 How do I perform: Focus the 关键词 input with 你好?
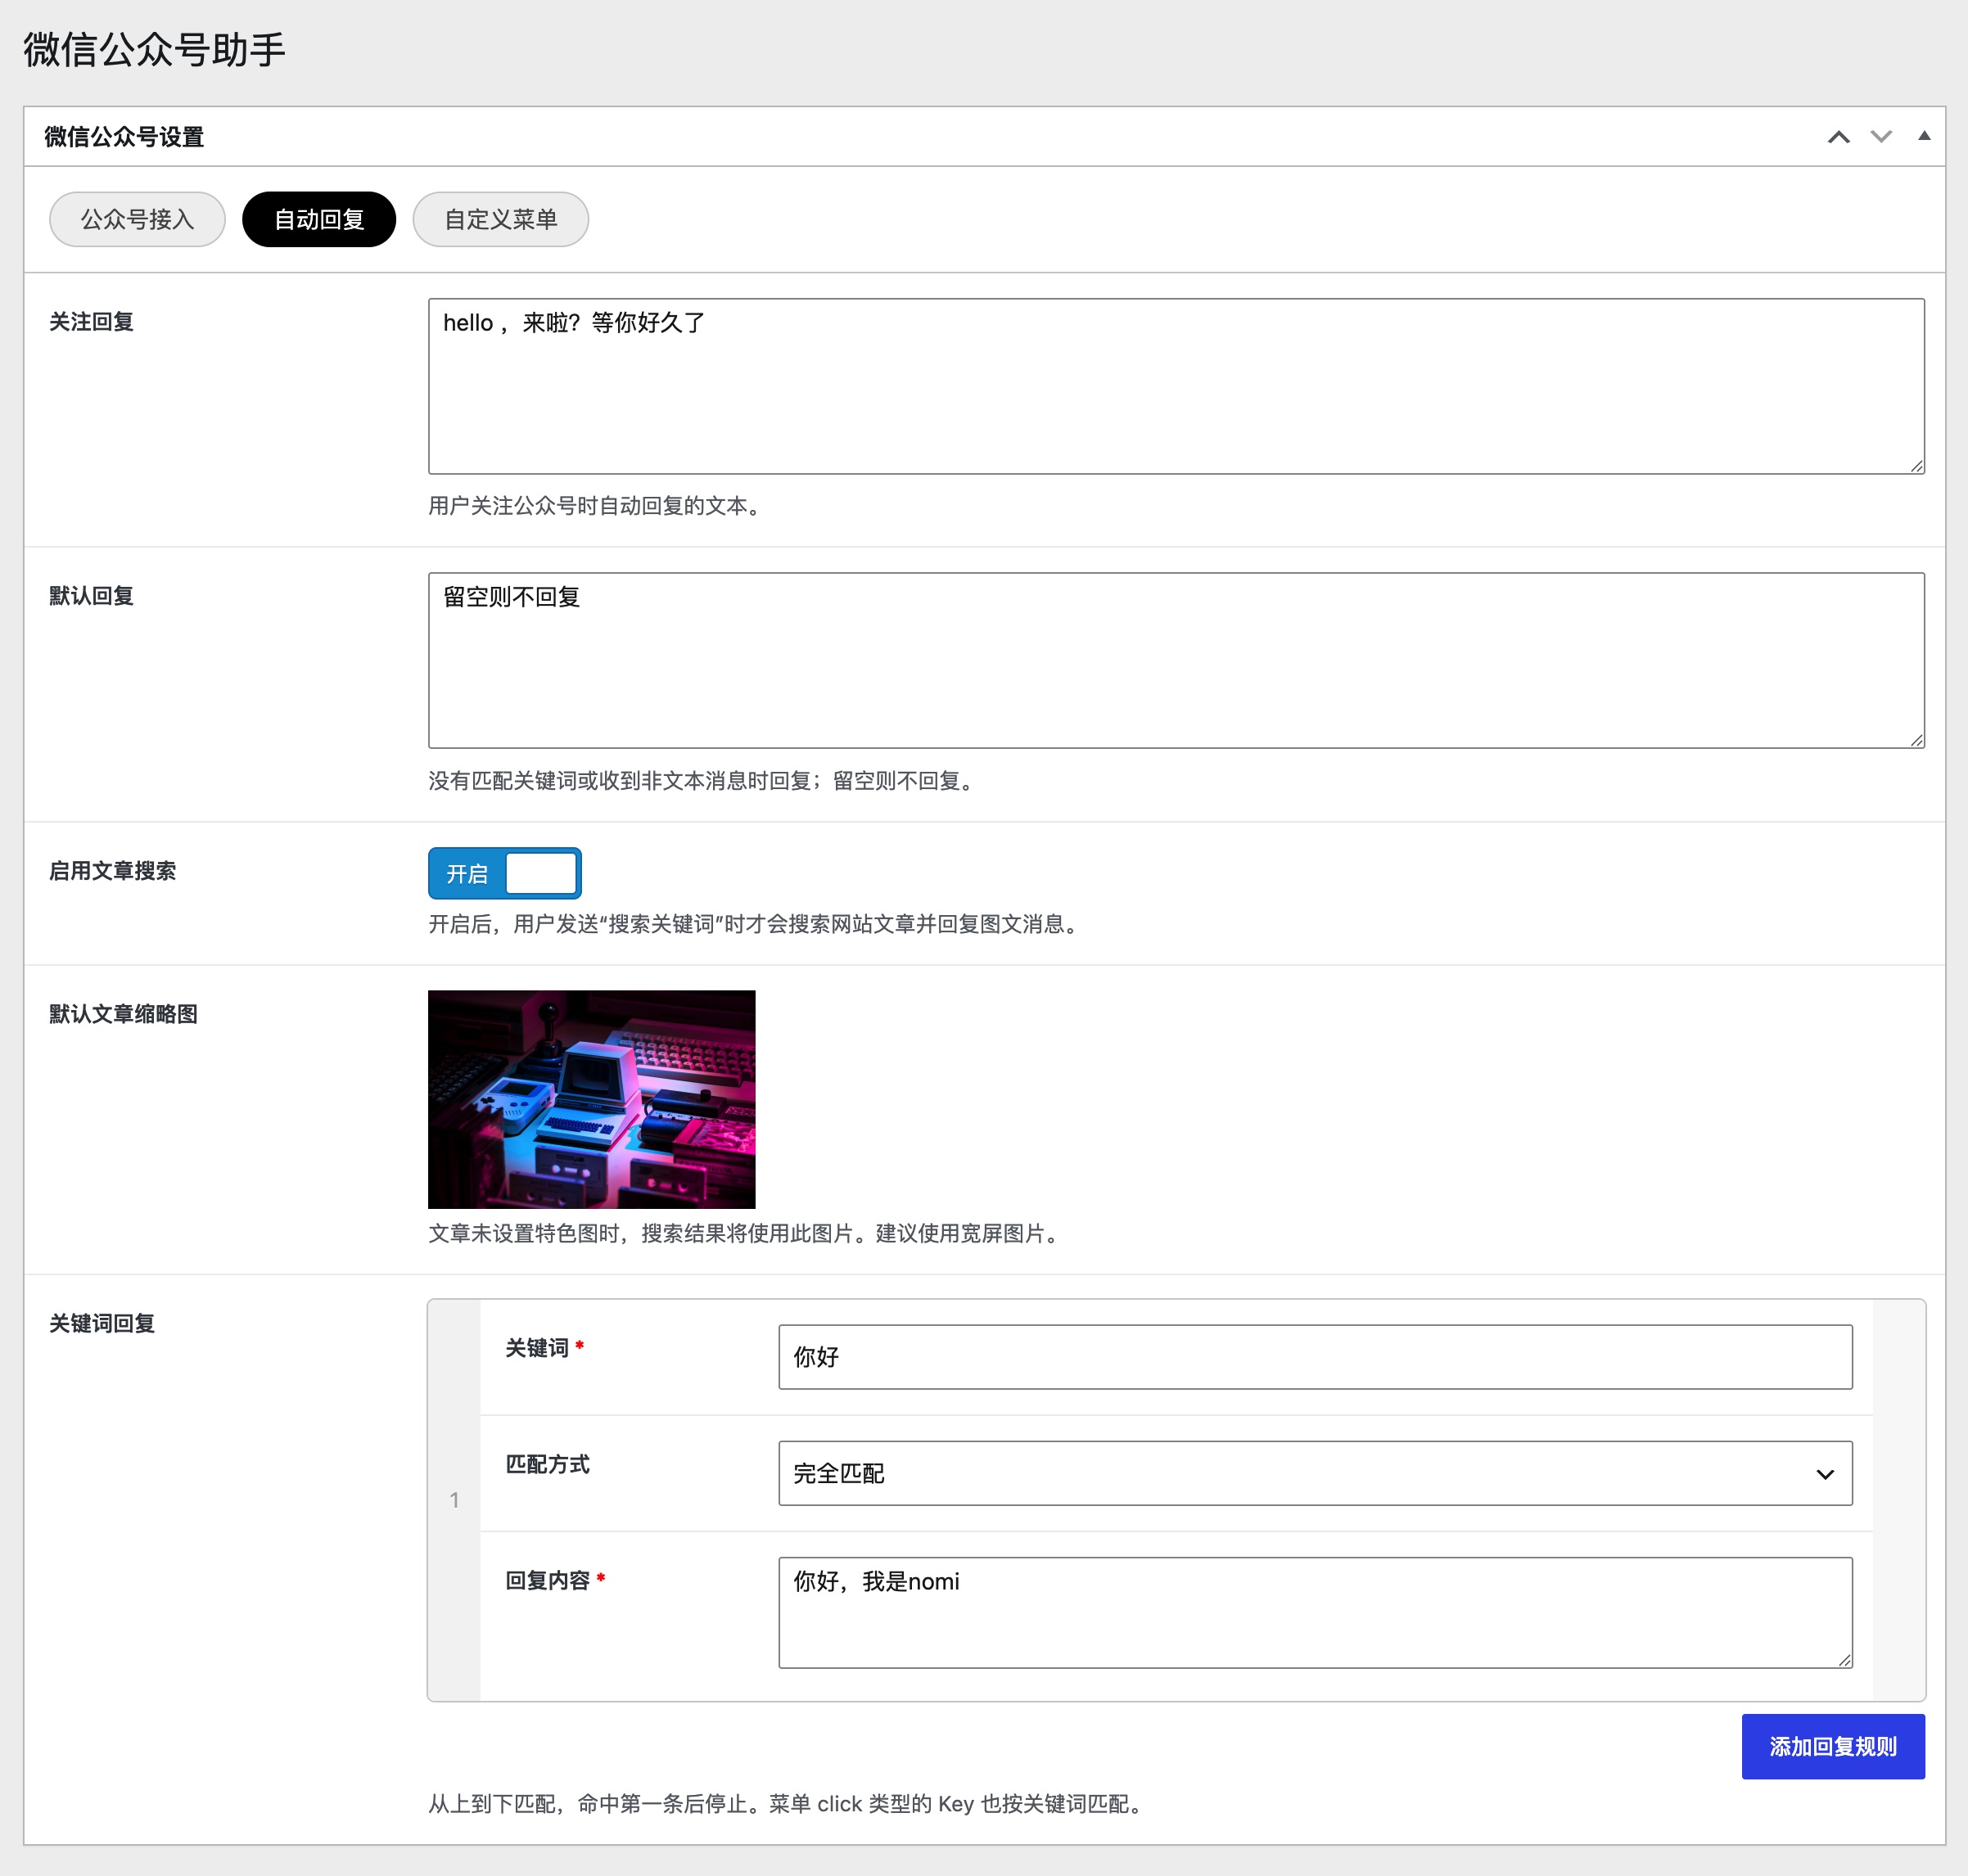pos(1315,1357)
